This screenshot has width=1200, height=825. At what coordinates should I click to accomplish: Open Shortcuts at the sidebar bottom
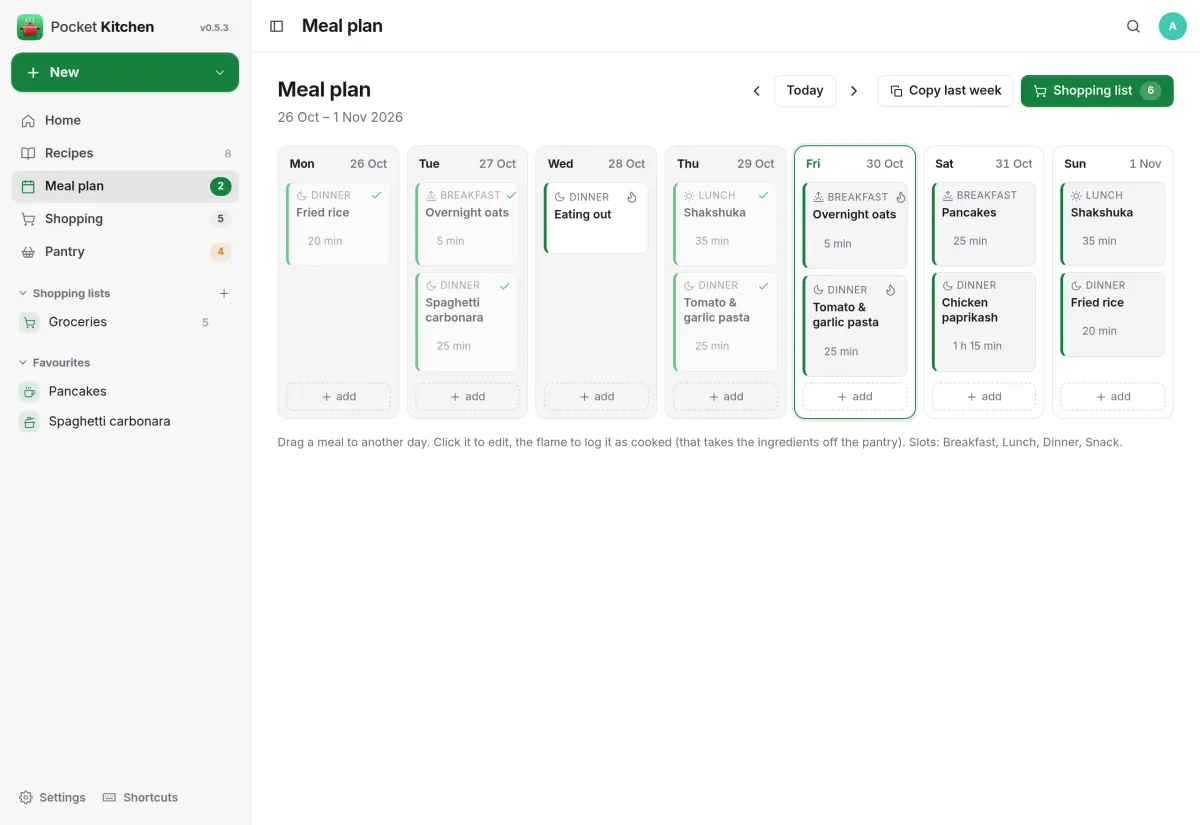tap(140, 797)
